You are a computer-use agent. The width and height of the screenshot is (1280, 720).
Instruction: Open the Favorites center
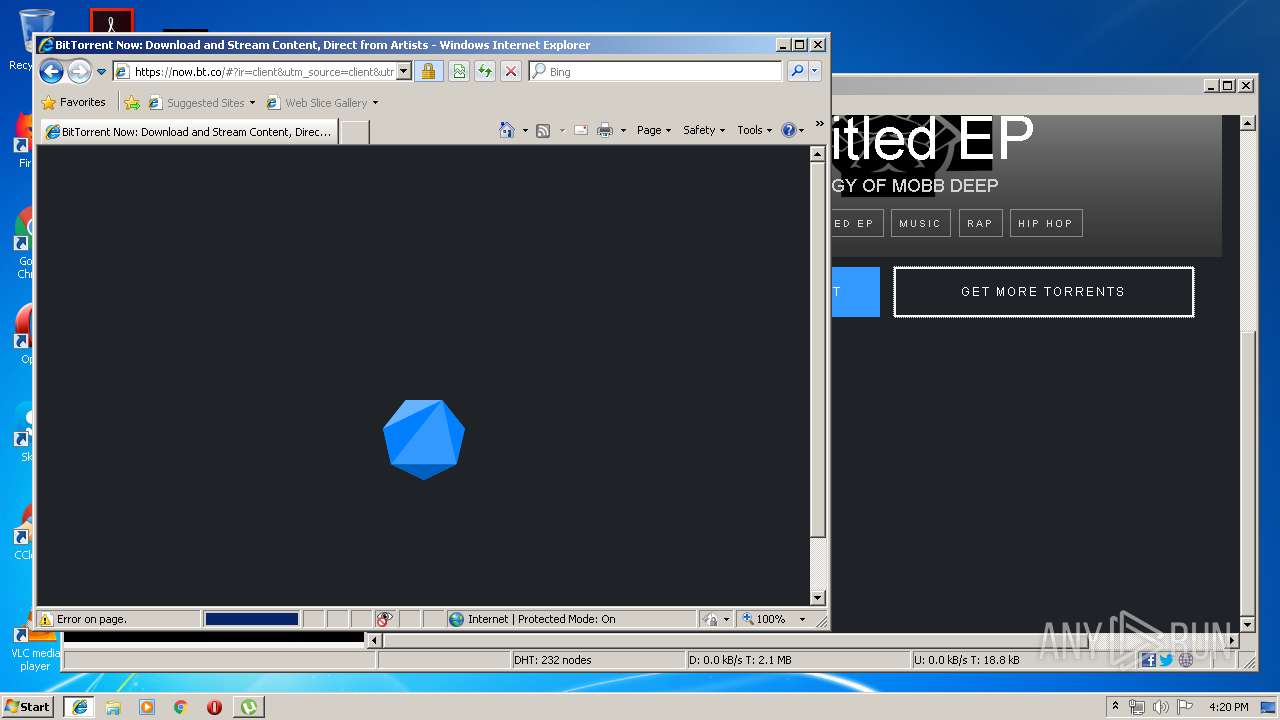(73, 102)
